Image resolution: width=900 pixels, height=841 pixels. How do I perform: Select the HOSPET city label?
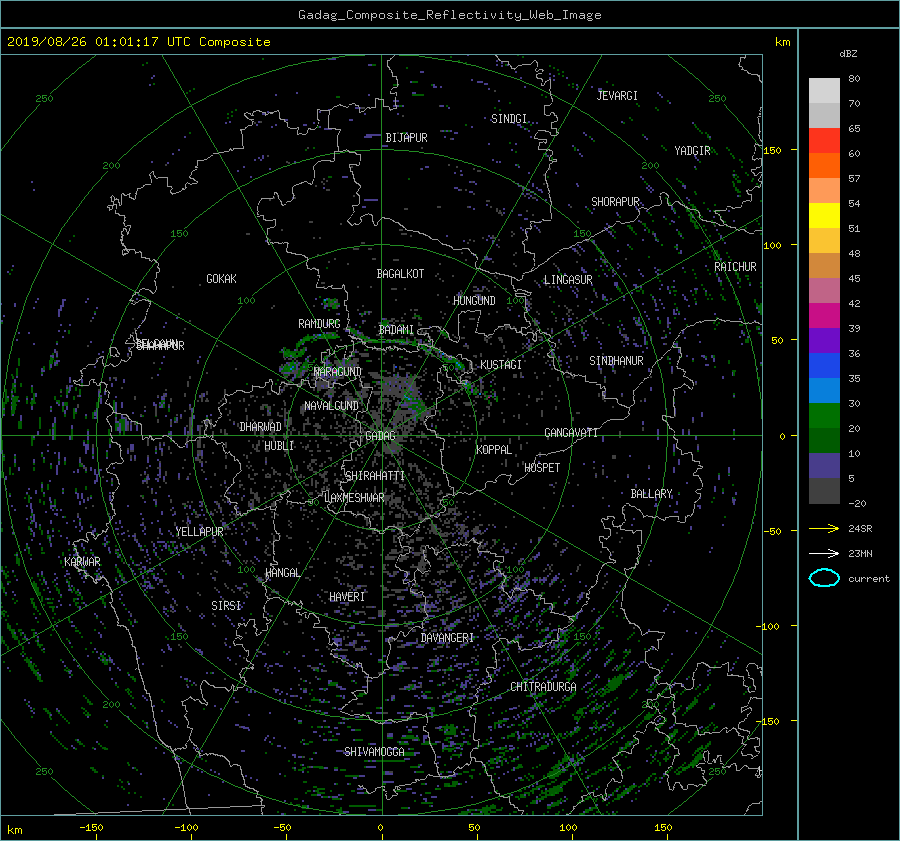tap(542, 468)
